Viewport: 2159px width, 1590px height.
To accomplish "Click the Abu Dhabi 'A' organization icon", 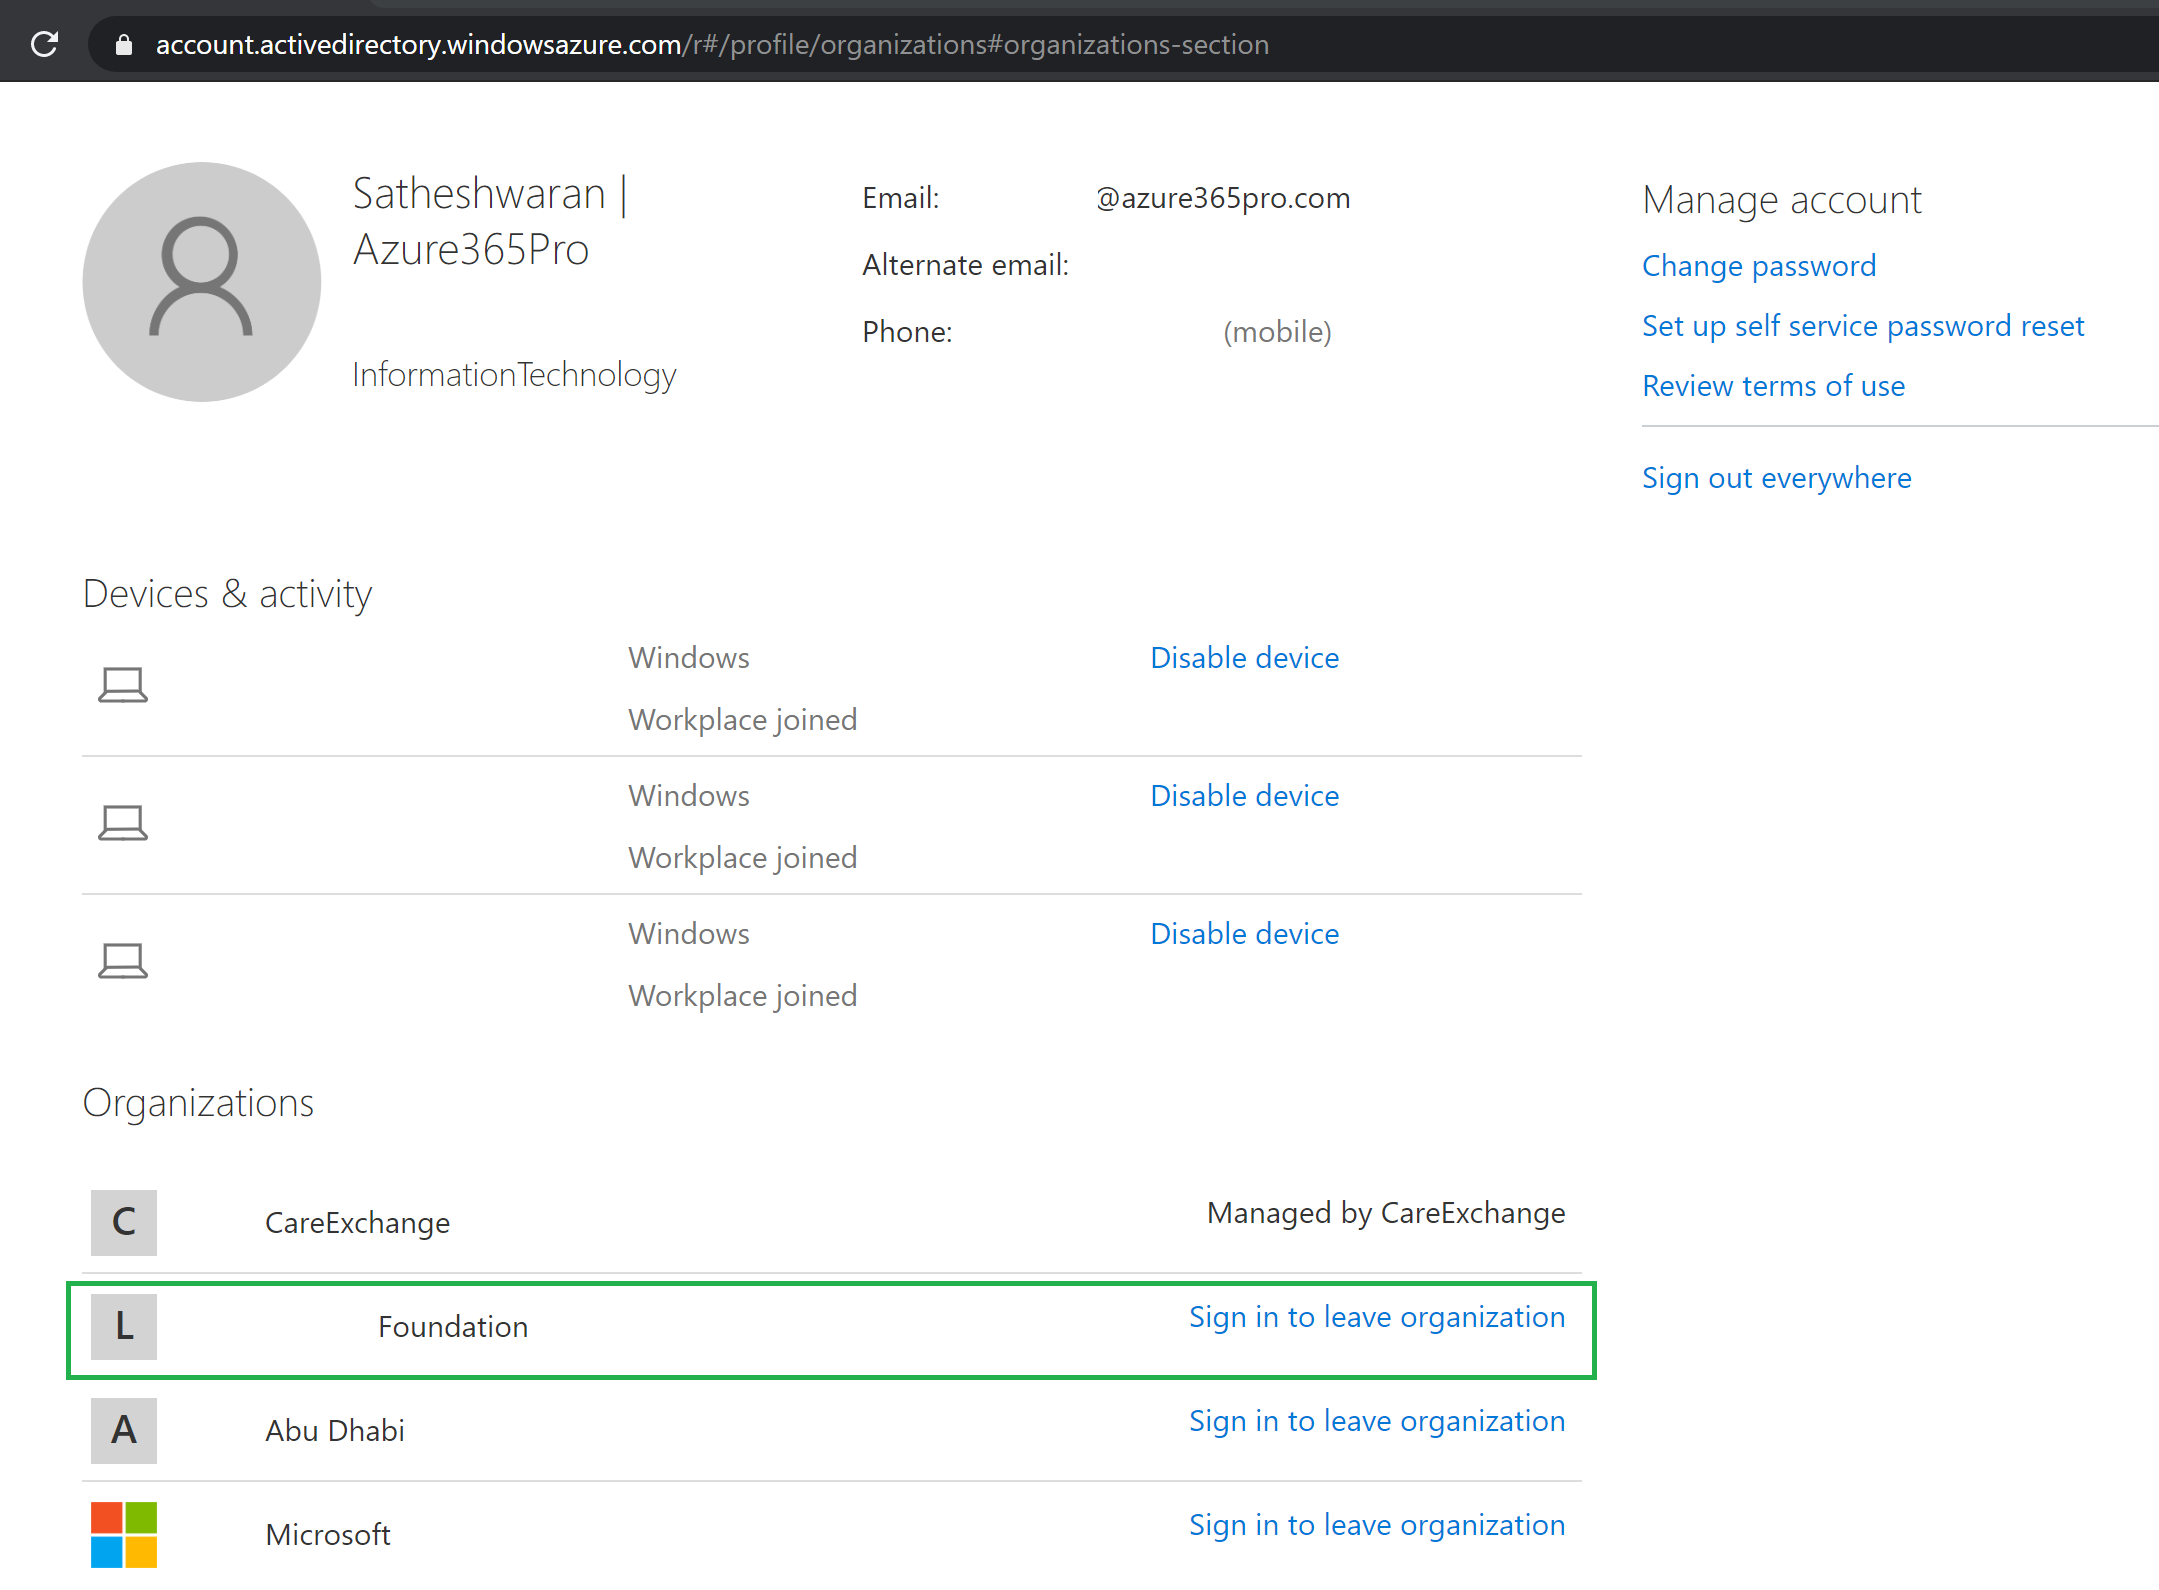I will click(124, 1430).
